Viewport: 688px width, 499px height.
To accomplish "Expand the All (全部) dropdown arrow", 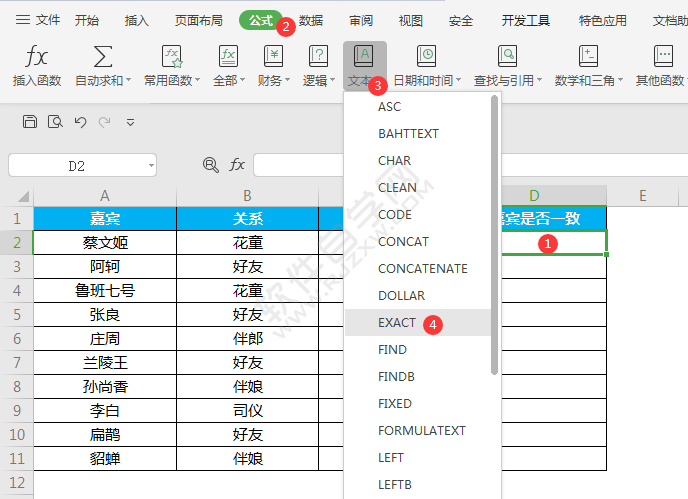I will coord(242,80).
